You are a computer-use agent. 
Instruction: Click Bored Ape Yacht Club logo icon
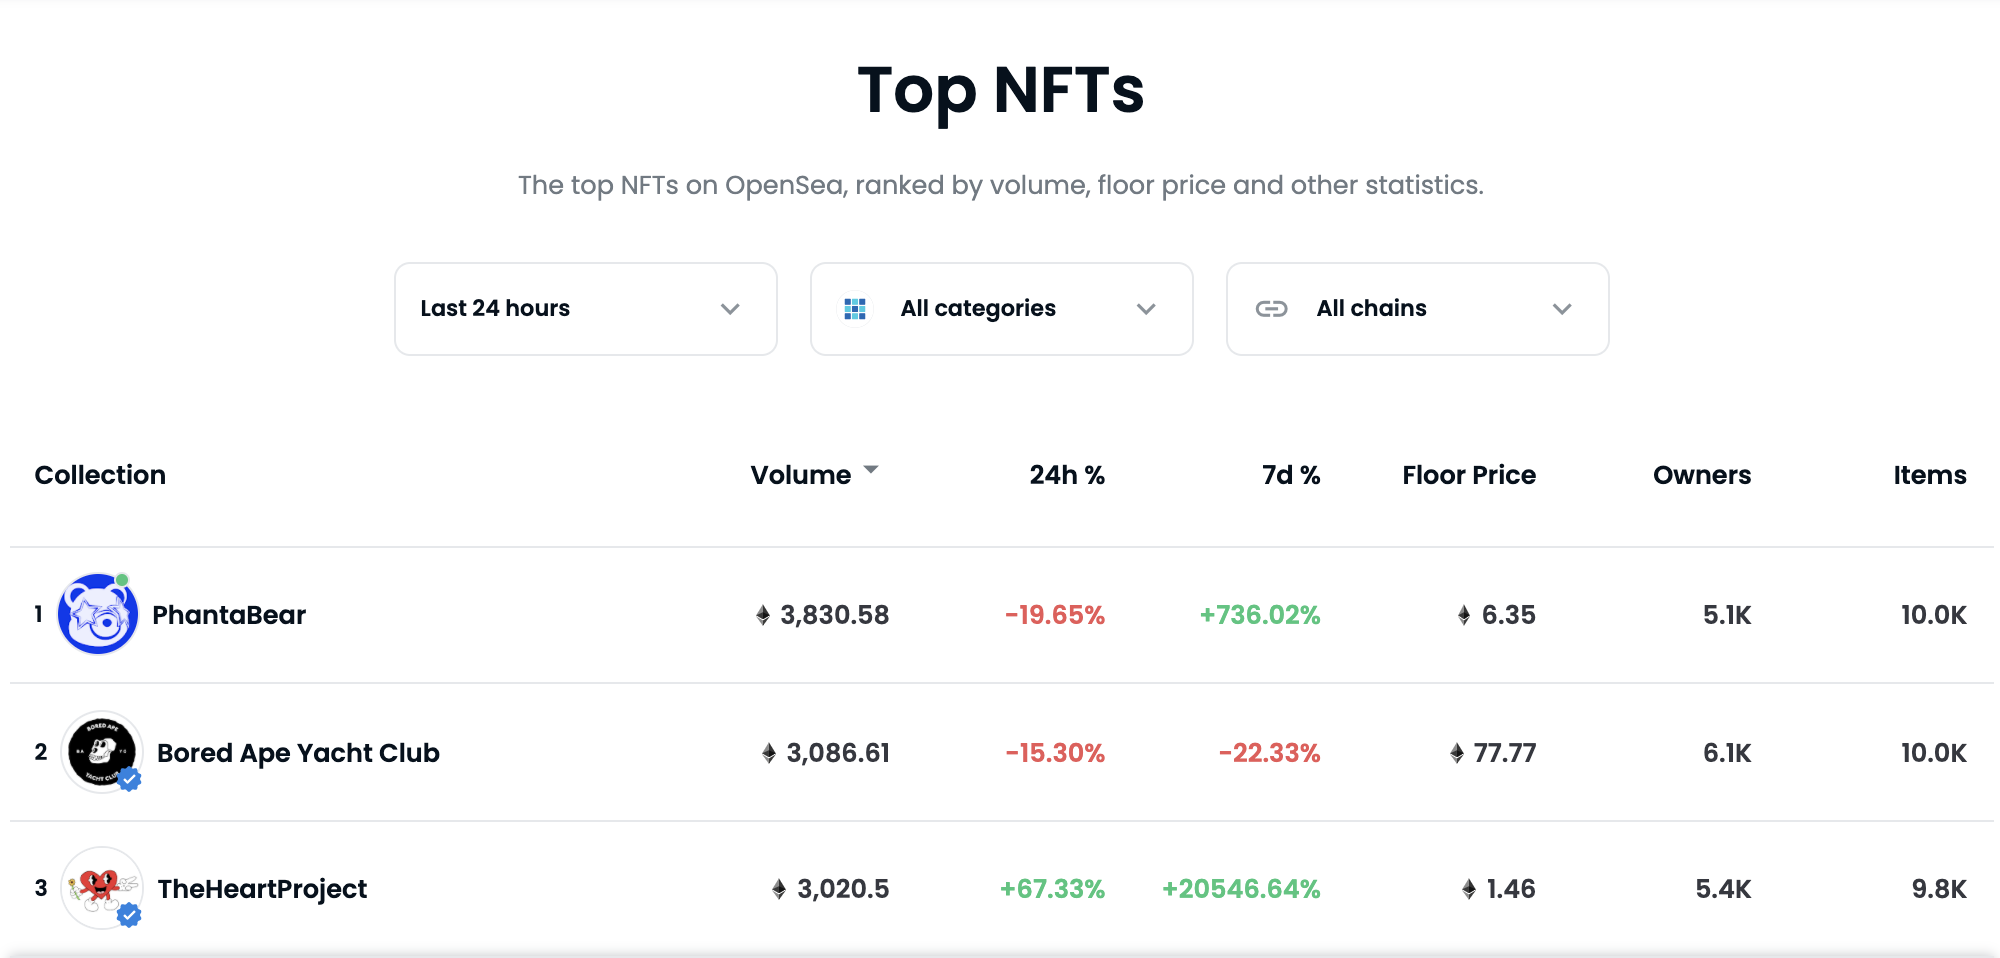pos(101,752)
